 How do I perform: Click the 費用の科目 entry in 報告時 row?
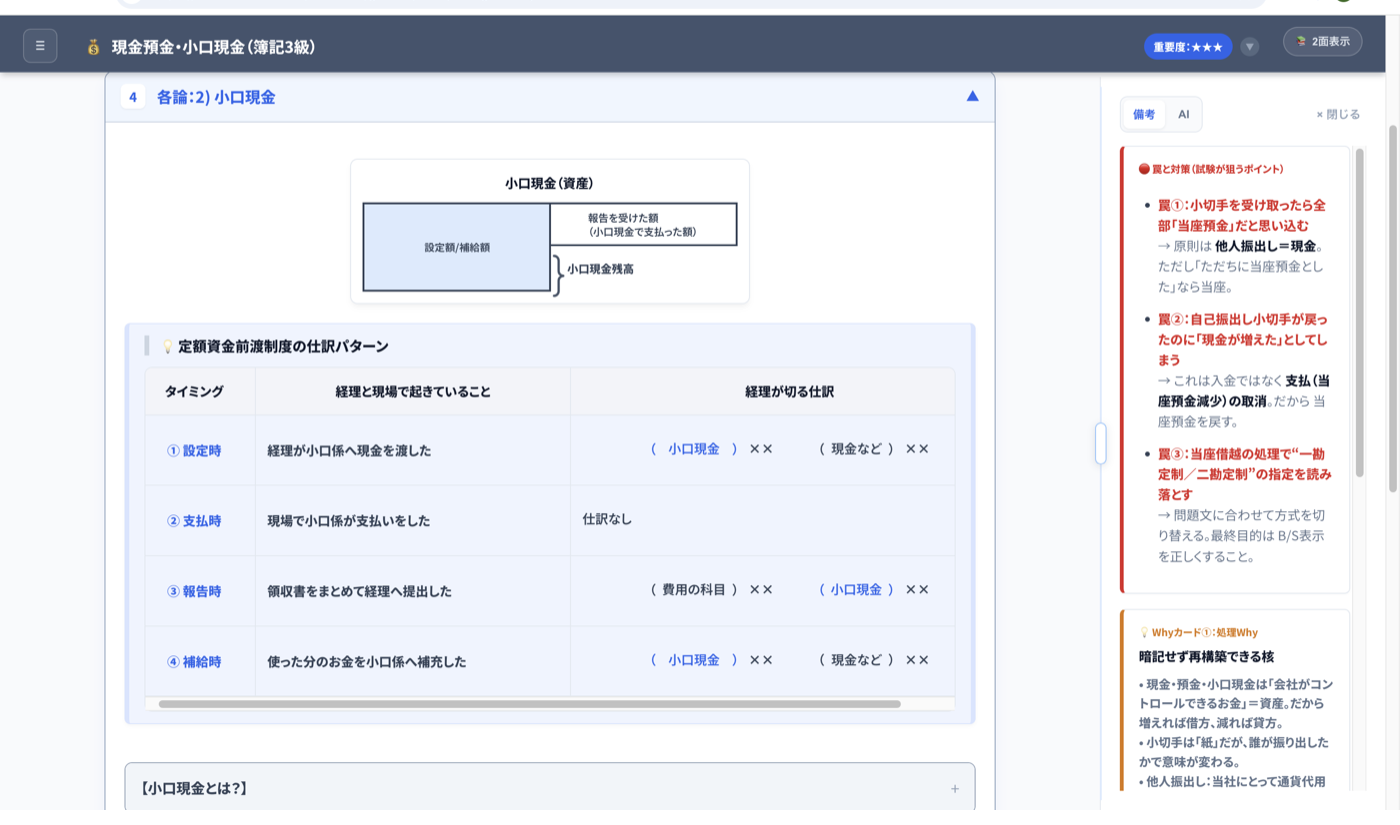click(x=694, y=590)
